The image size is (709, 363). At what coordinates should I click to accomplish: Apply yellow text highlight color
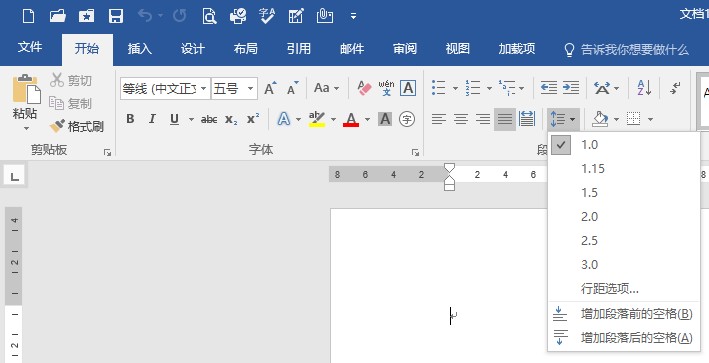pos(317,119)
